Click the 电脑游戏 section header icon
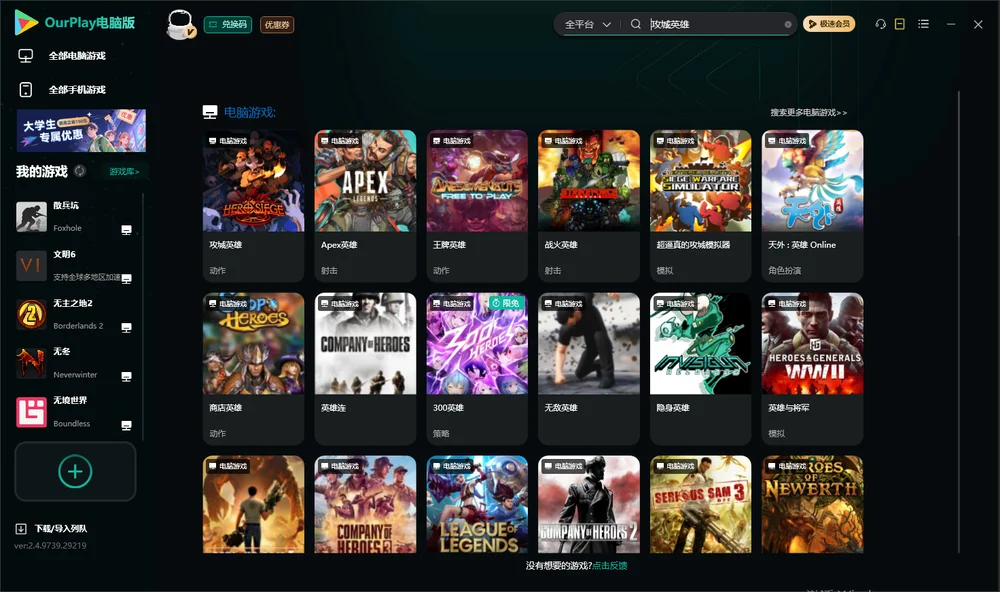This screenshot has width=1000, height=592. coord(210,112)
